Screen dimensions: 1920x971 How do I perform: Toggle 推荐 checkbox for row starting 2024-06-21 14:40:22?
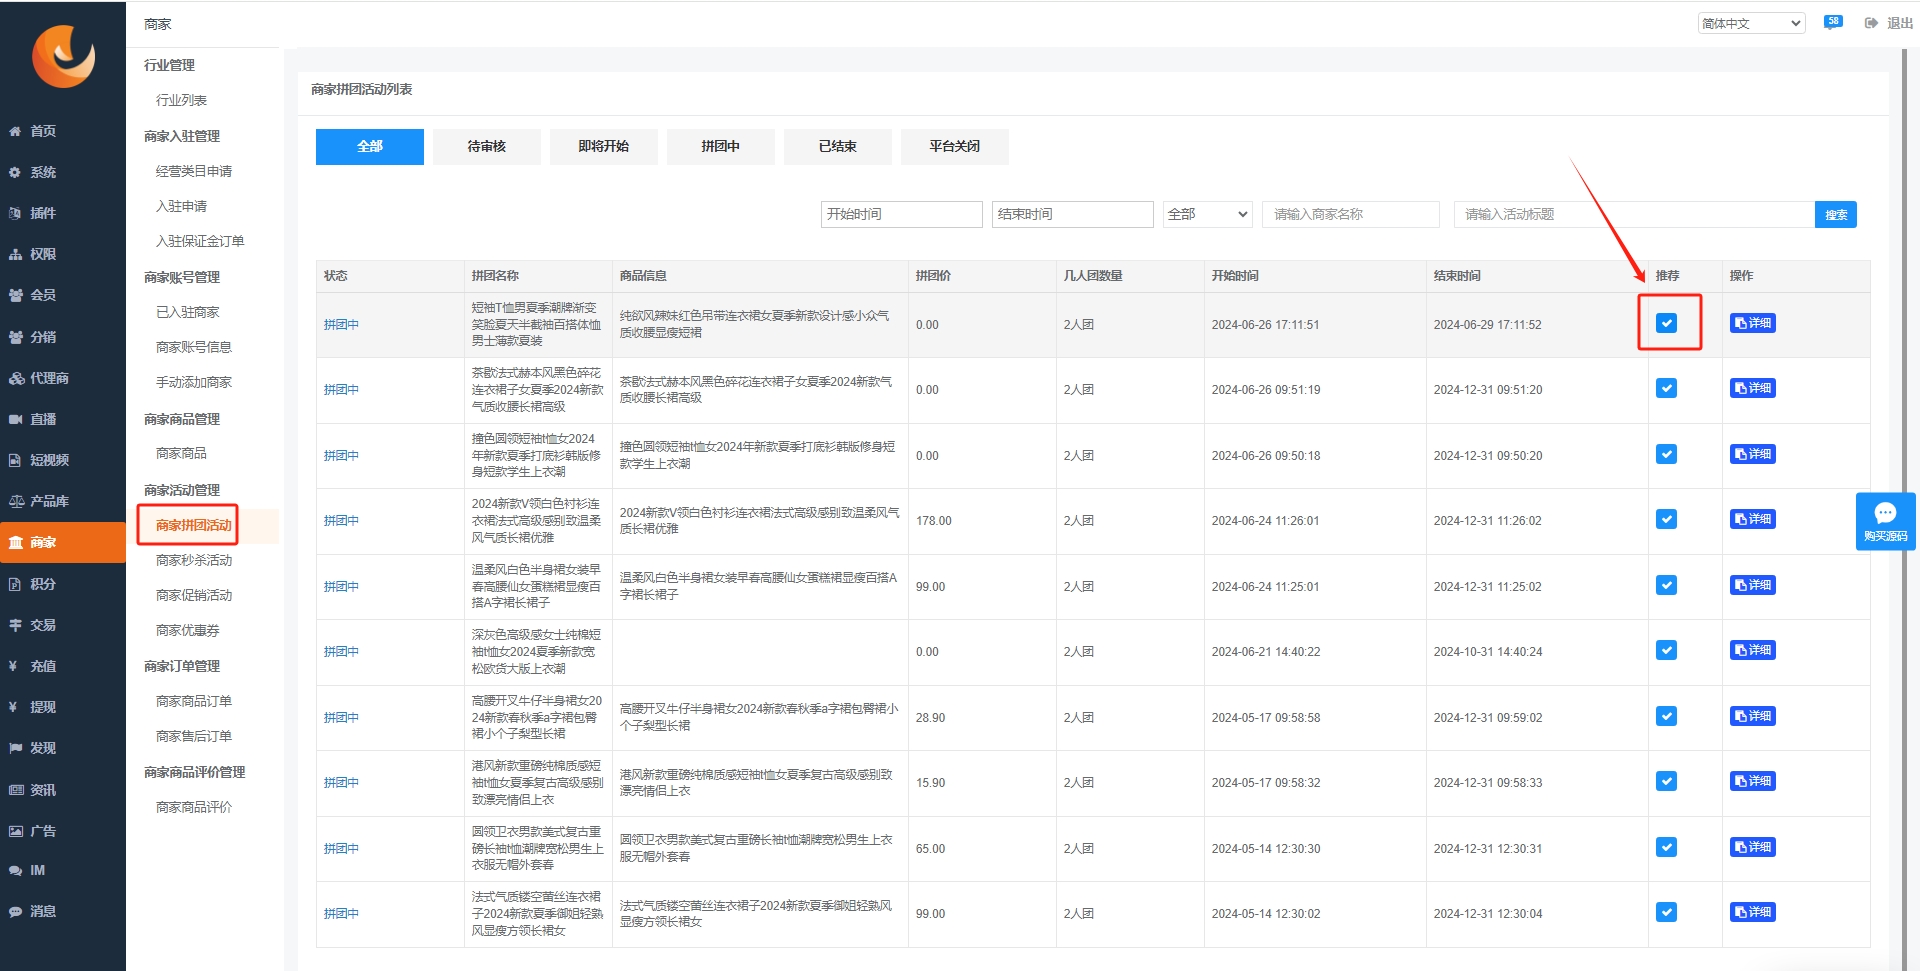click(x=1666, y=650)
